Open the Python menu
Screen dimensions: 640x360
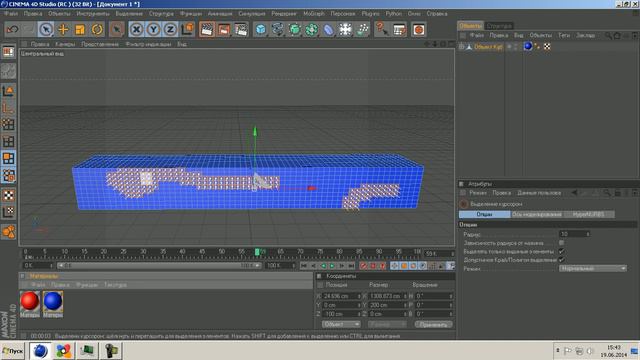(x=393, y=13)
